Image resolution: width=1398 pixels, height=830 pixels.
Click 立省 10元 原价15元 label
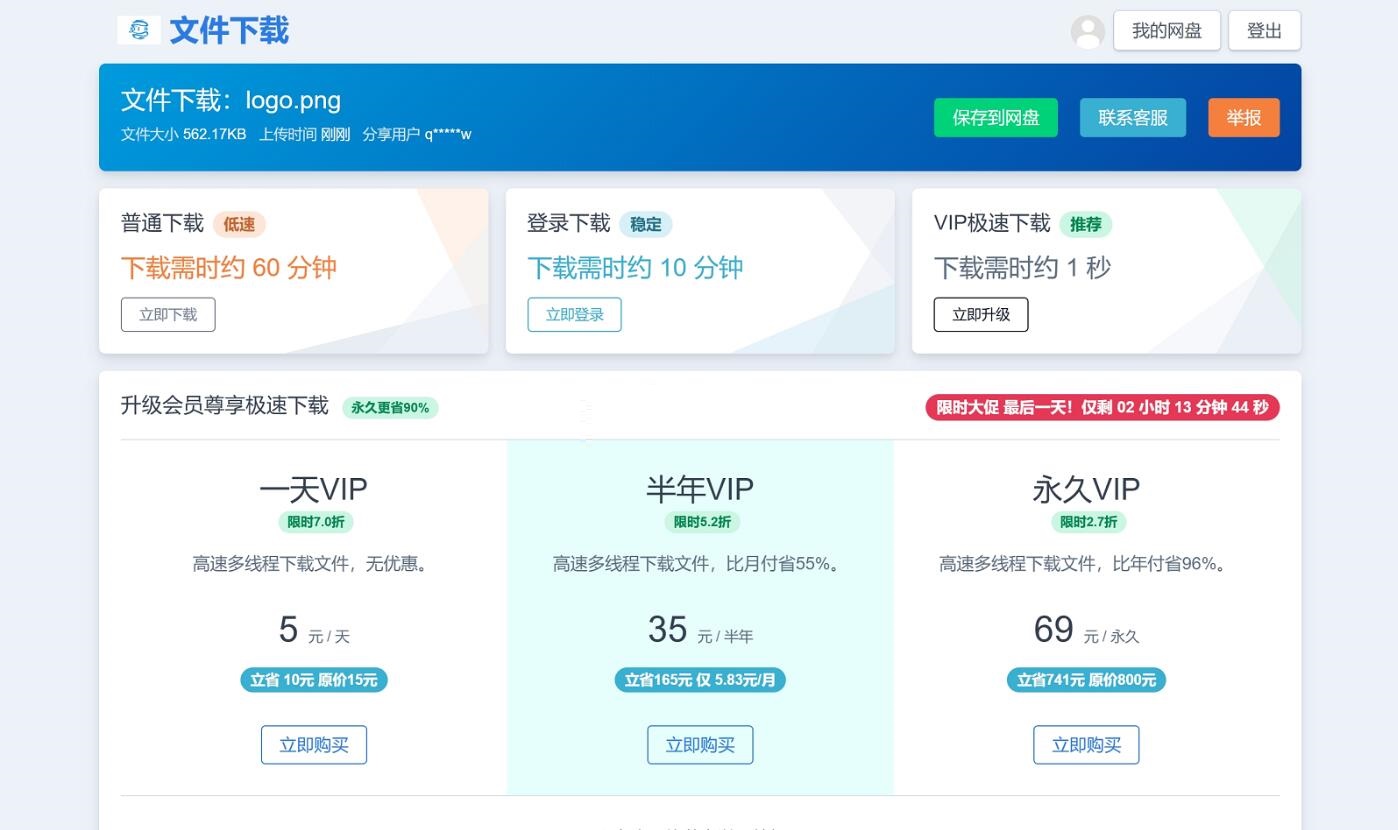pyautogui.click(x=314, y=680)
